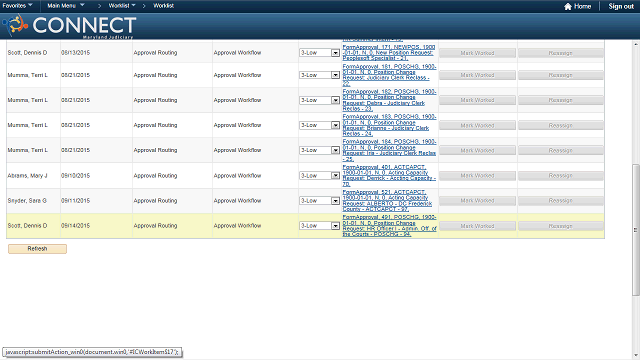Viewport: 640px width, 360px height.
Task: Open FormApproval 491 HR Officer I link
Action: click(x=389, y=226)
